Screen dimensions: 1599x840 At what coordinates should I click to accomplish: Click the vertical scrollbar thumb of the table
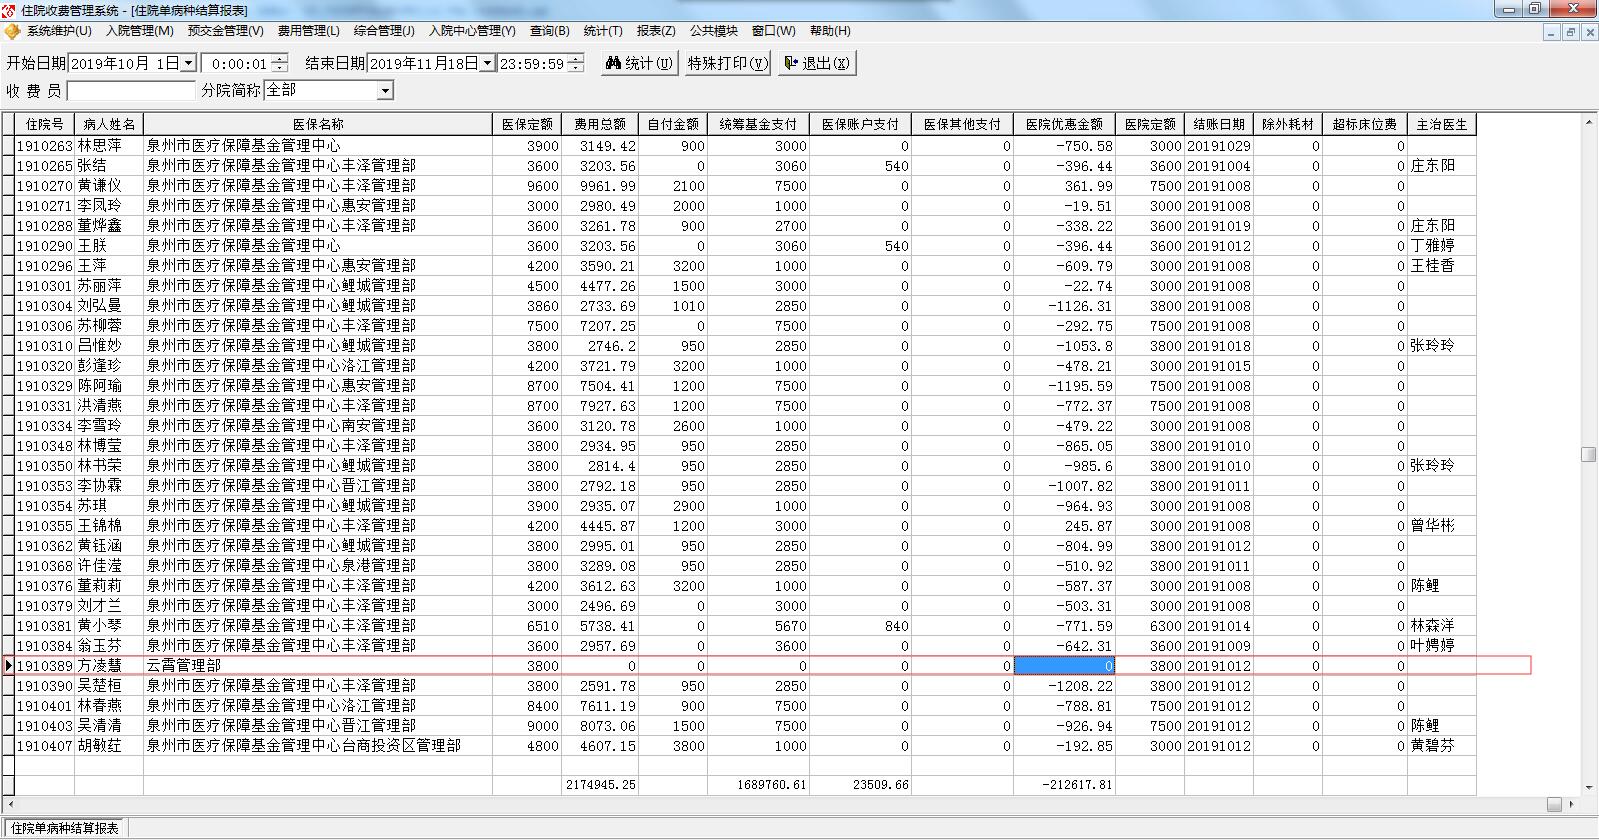pyautogui.click(x=1588, y=454)
